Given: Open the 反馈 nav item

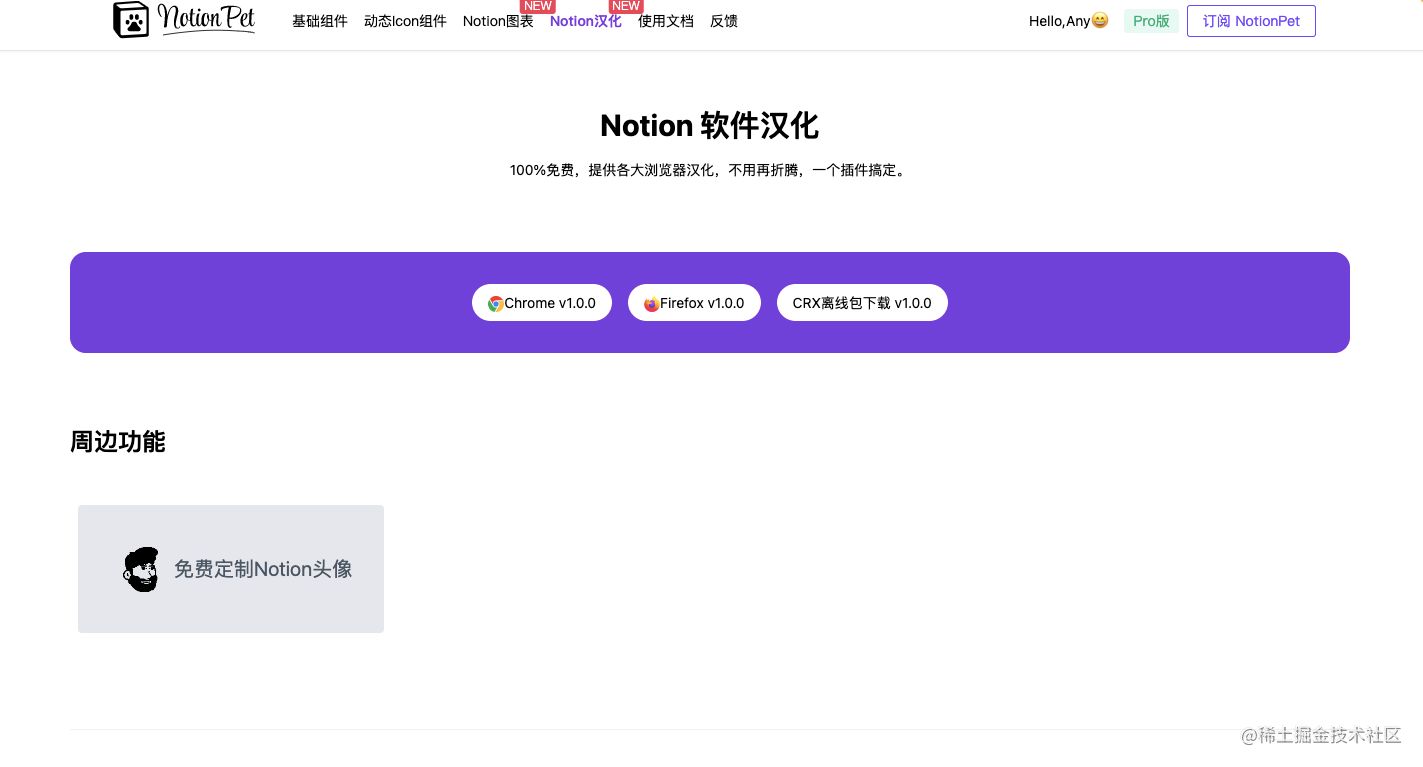Looking at the screenshot, I should [724, 21].
